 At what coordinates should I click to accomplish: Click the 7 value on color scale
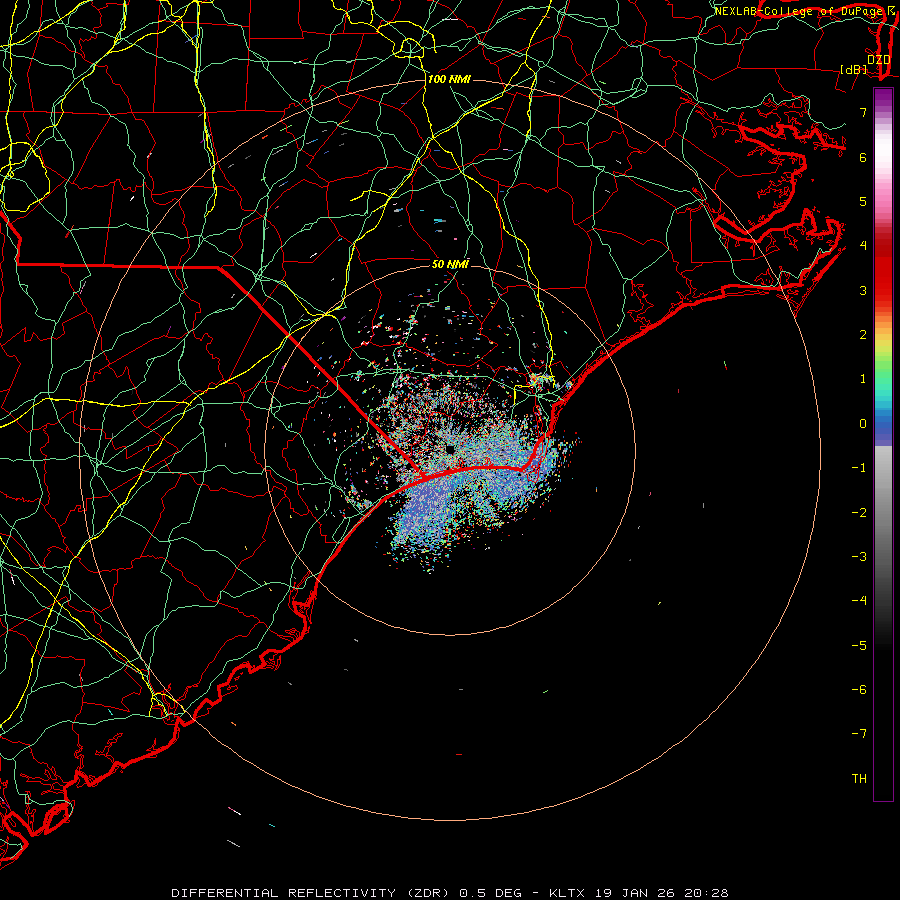(863, 112)
